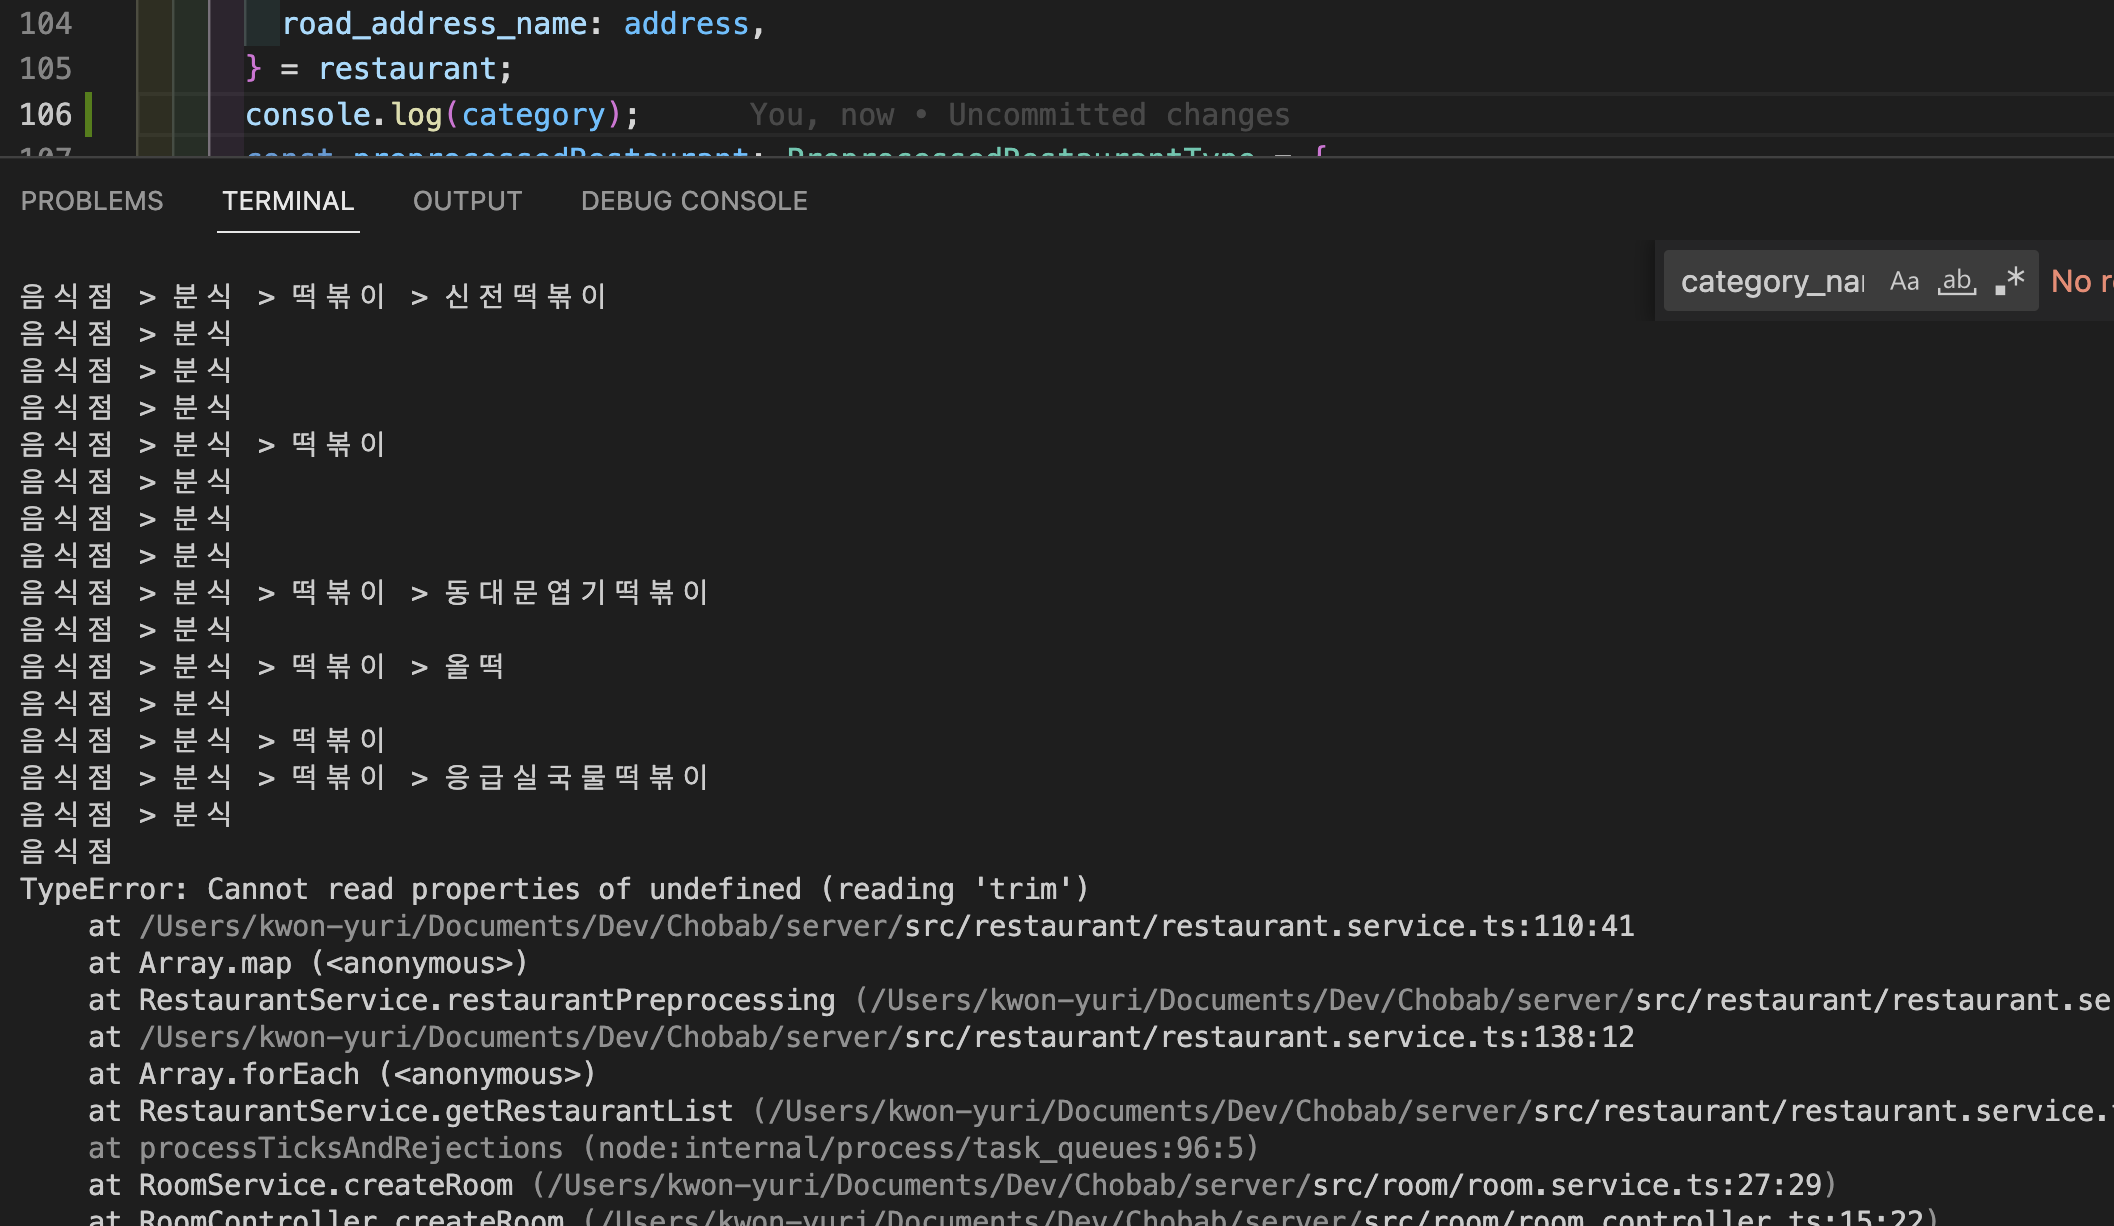Select the TERMINAL tab
Screen dimensions: 2114x1226
288,201
